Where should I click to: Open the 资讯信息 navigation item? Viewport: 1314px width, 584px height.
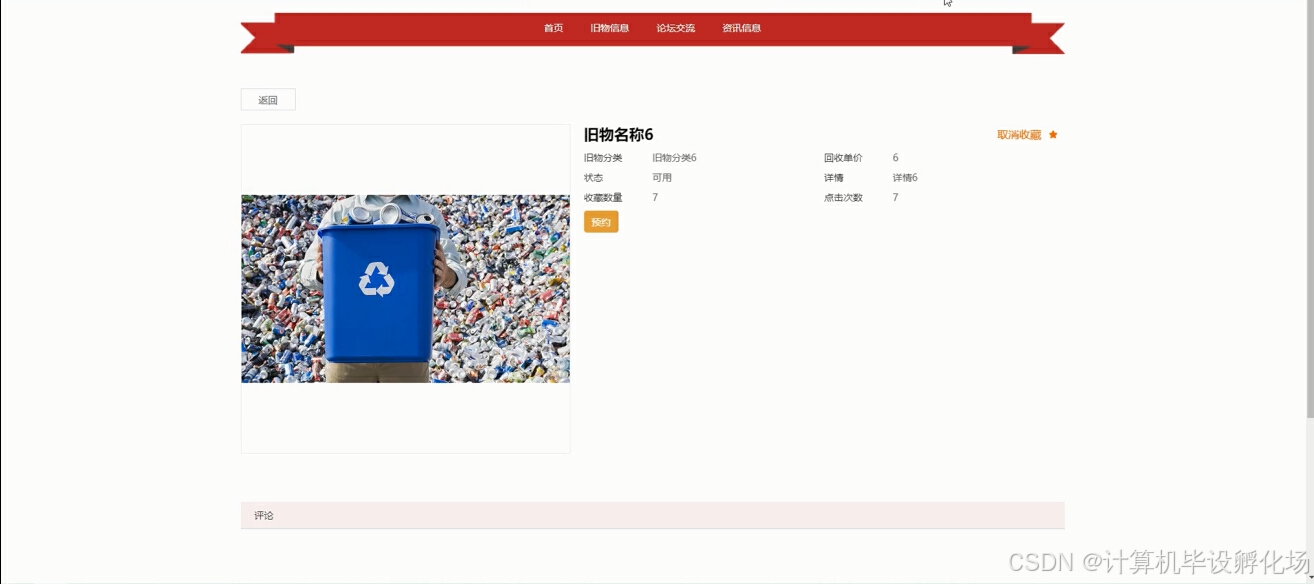tap(741, 28)
